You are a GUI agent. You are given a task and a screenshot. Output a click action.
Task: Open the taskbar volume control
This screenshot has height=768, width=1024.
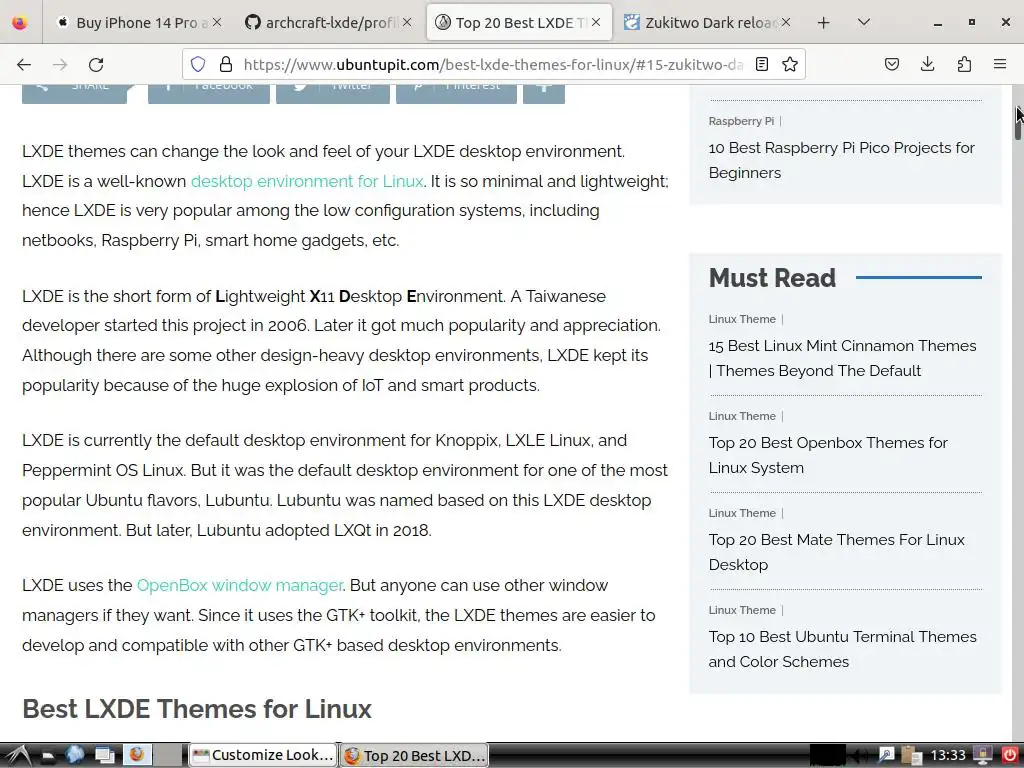click(861, 756)
